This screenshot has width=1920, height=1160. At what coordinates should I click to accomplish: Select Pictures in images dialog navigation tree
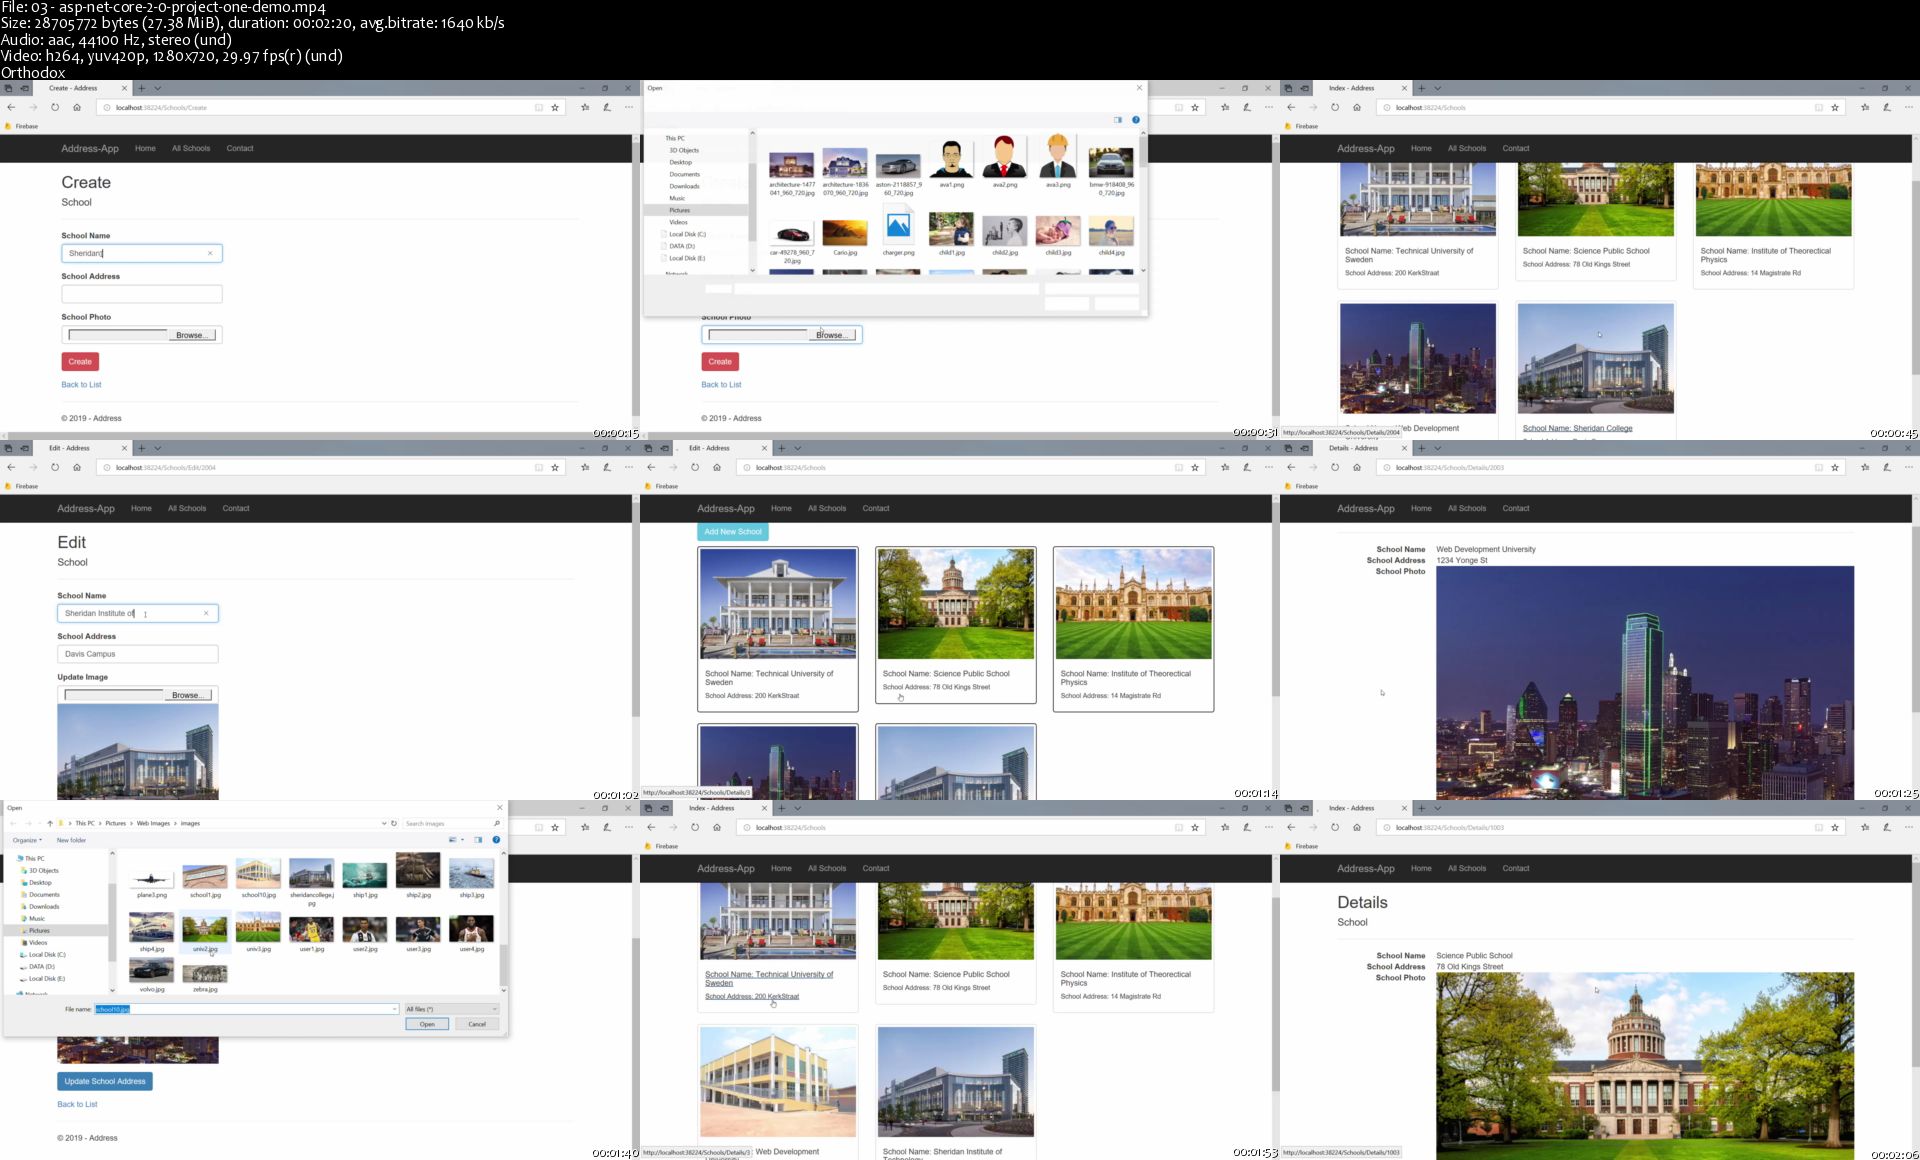39,930
